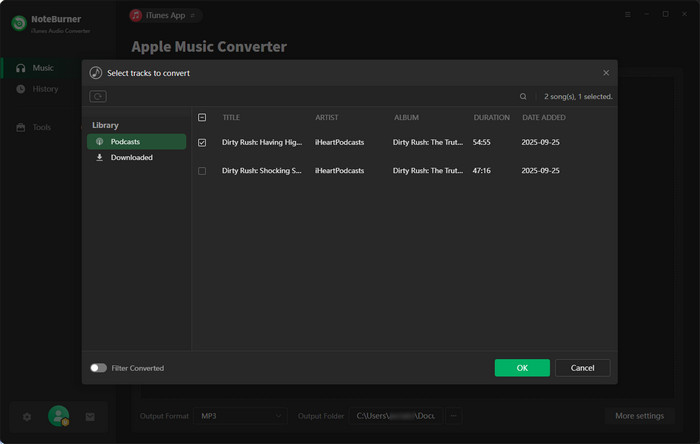
Task: Click the Cancel button
Action: click(582, 368)
